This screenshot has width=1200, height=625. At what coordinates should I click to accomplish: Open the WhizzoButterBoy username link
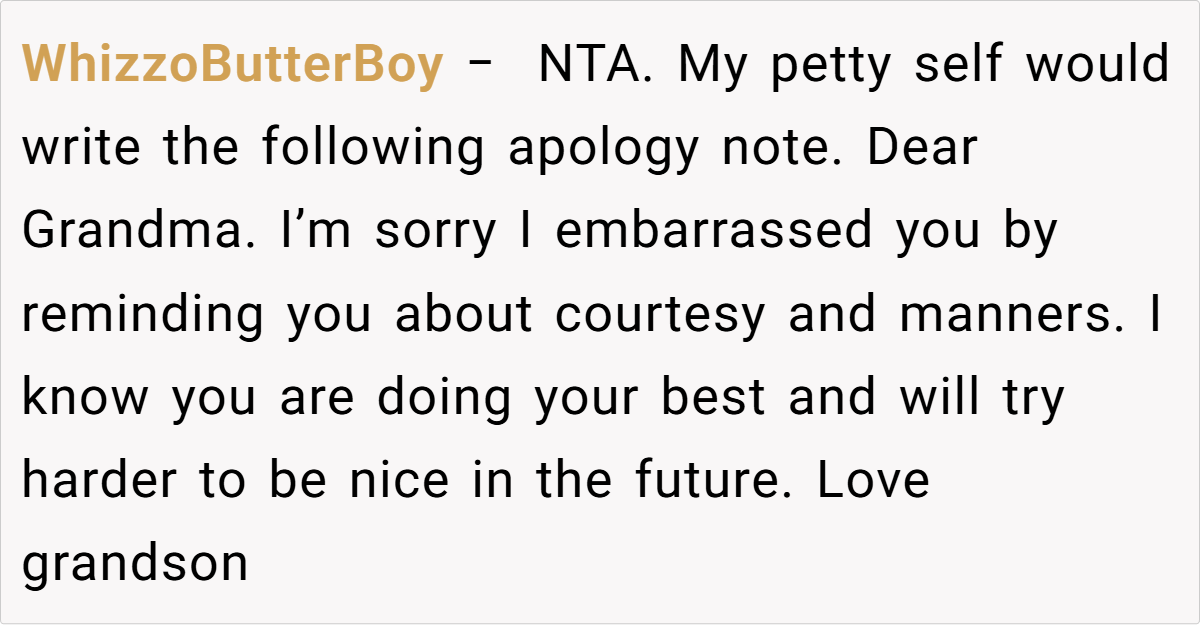[x=232, y=66]
